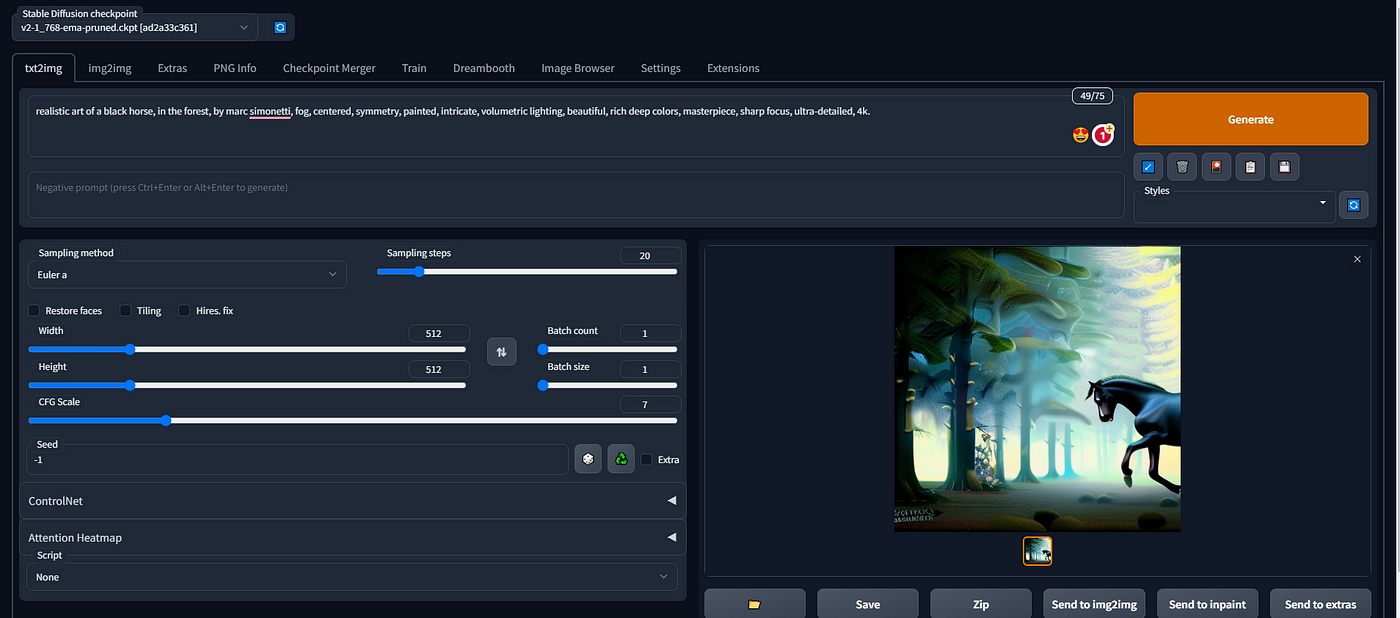The width and height of the screenshot is (1400, 618).
Task: Open output folder with folder icon
Action: click(755, 604)
